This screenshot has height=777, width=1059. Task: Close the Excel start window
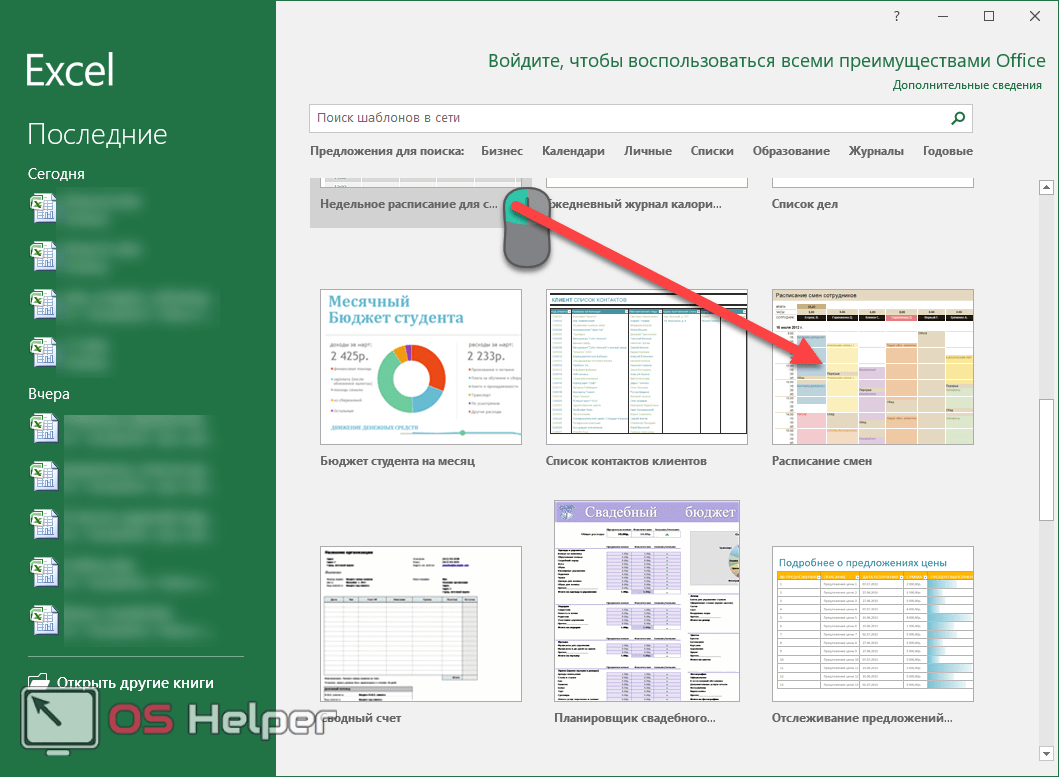point(1035,16)
